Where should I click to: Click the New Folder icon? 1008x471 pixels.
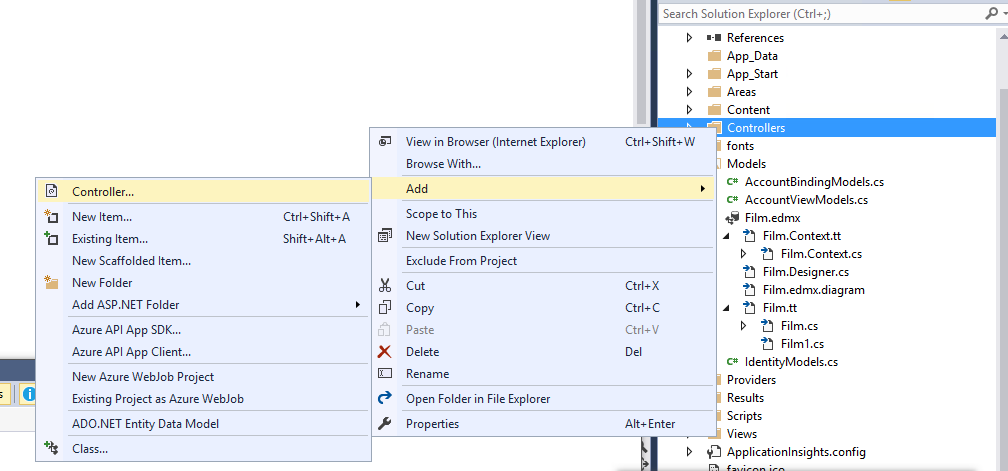51,282
